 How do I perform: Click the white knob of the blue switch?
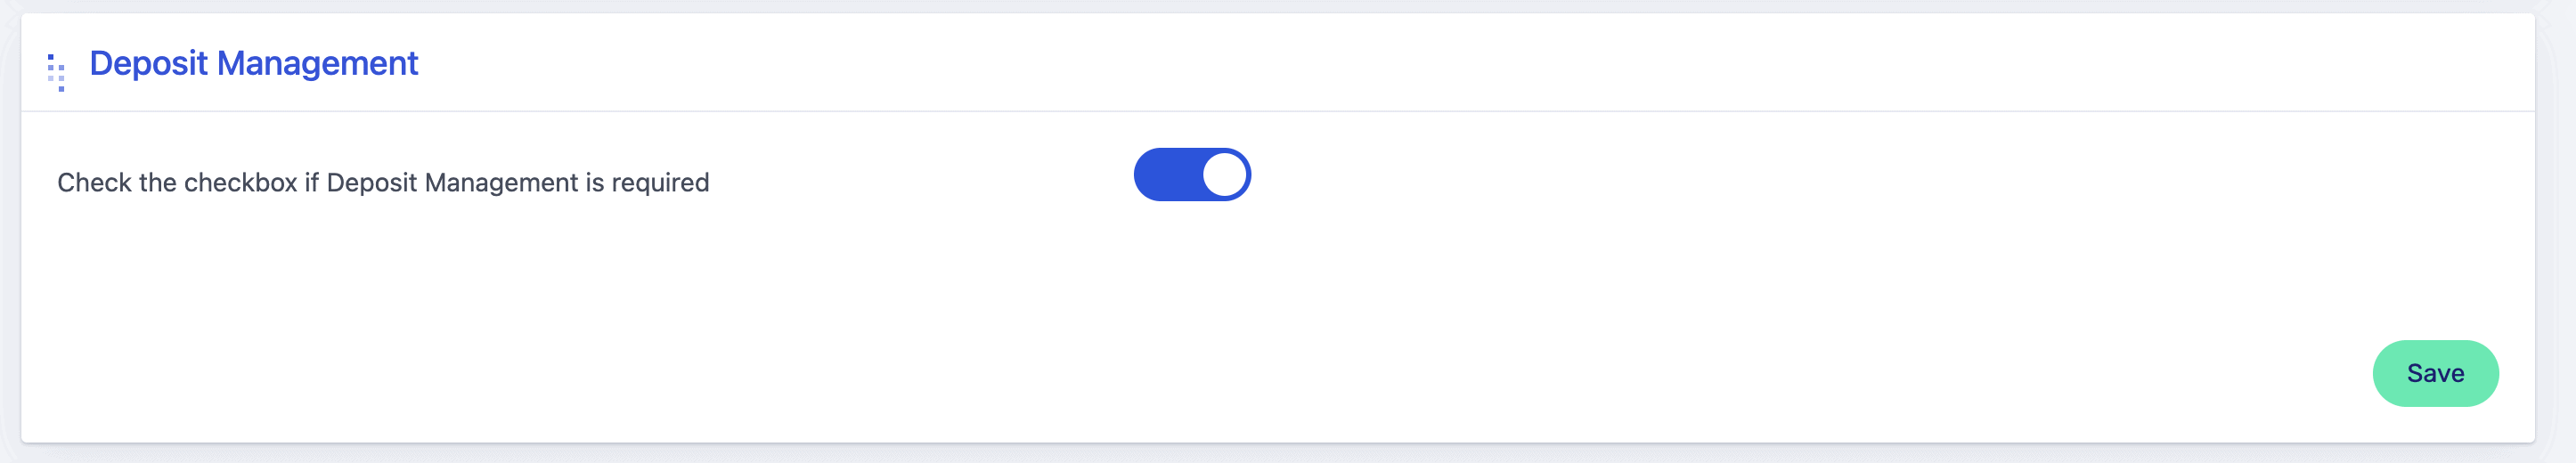(x=1224, y=175)
